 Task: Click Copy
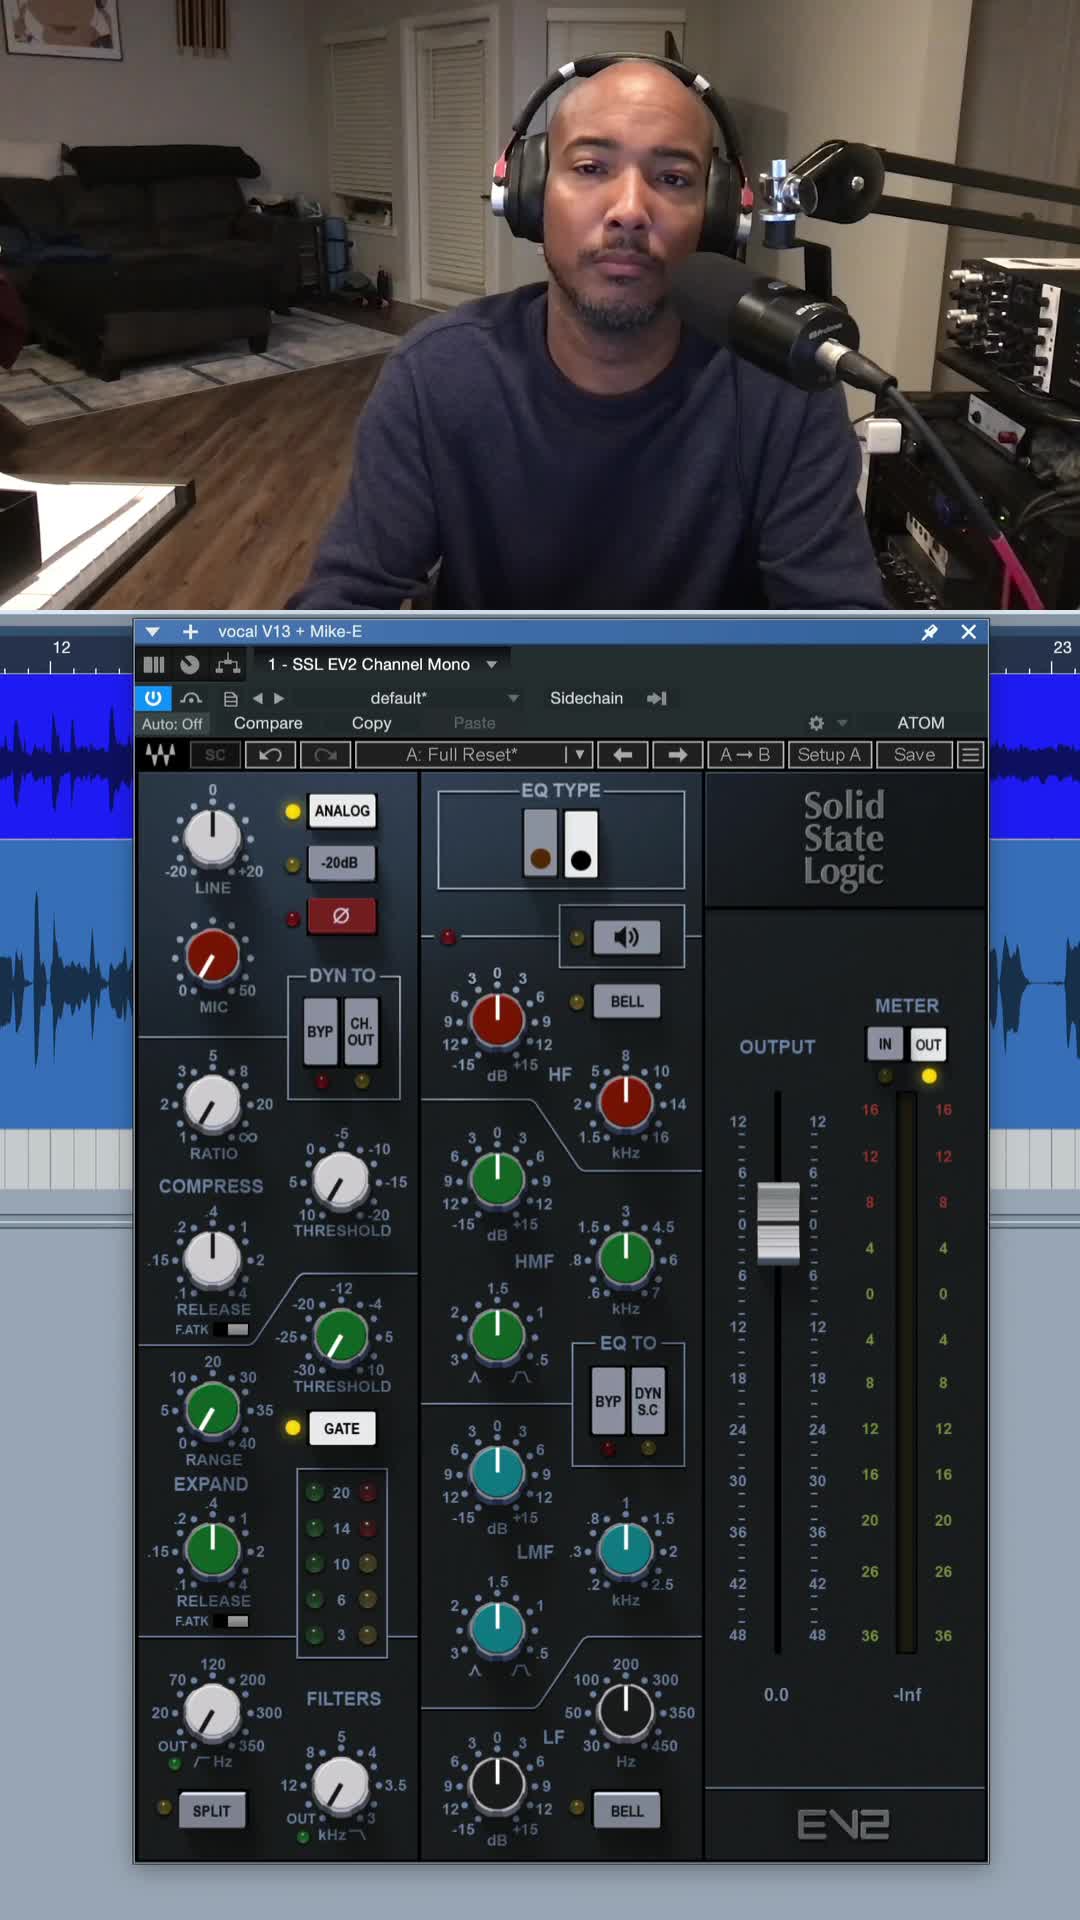(371, 723)
